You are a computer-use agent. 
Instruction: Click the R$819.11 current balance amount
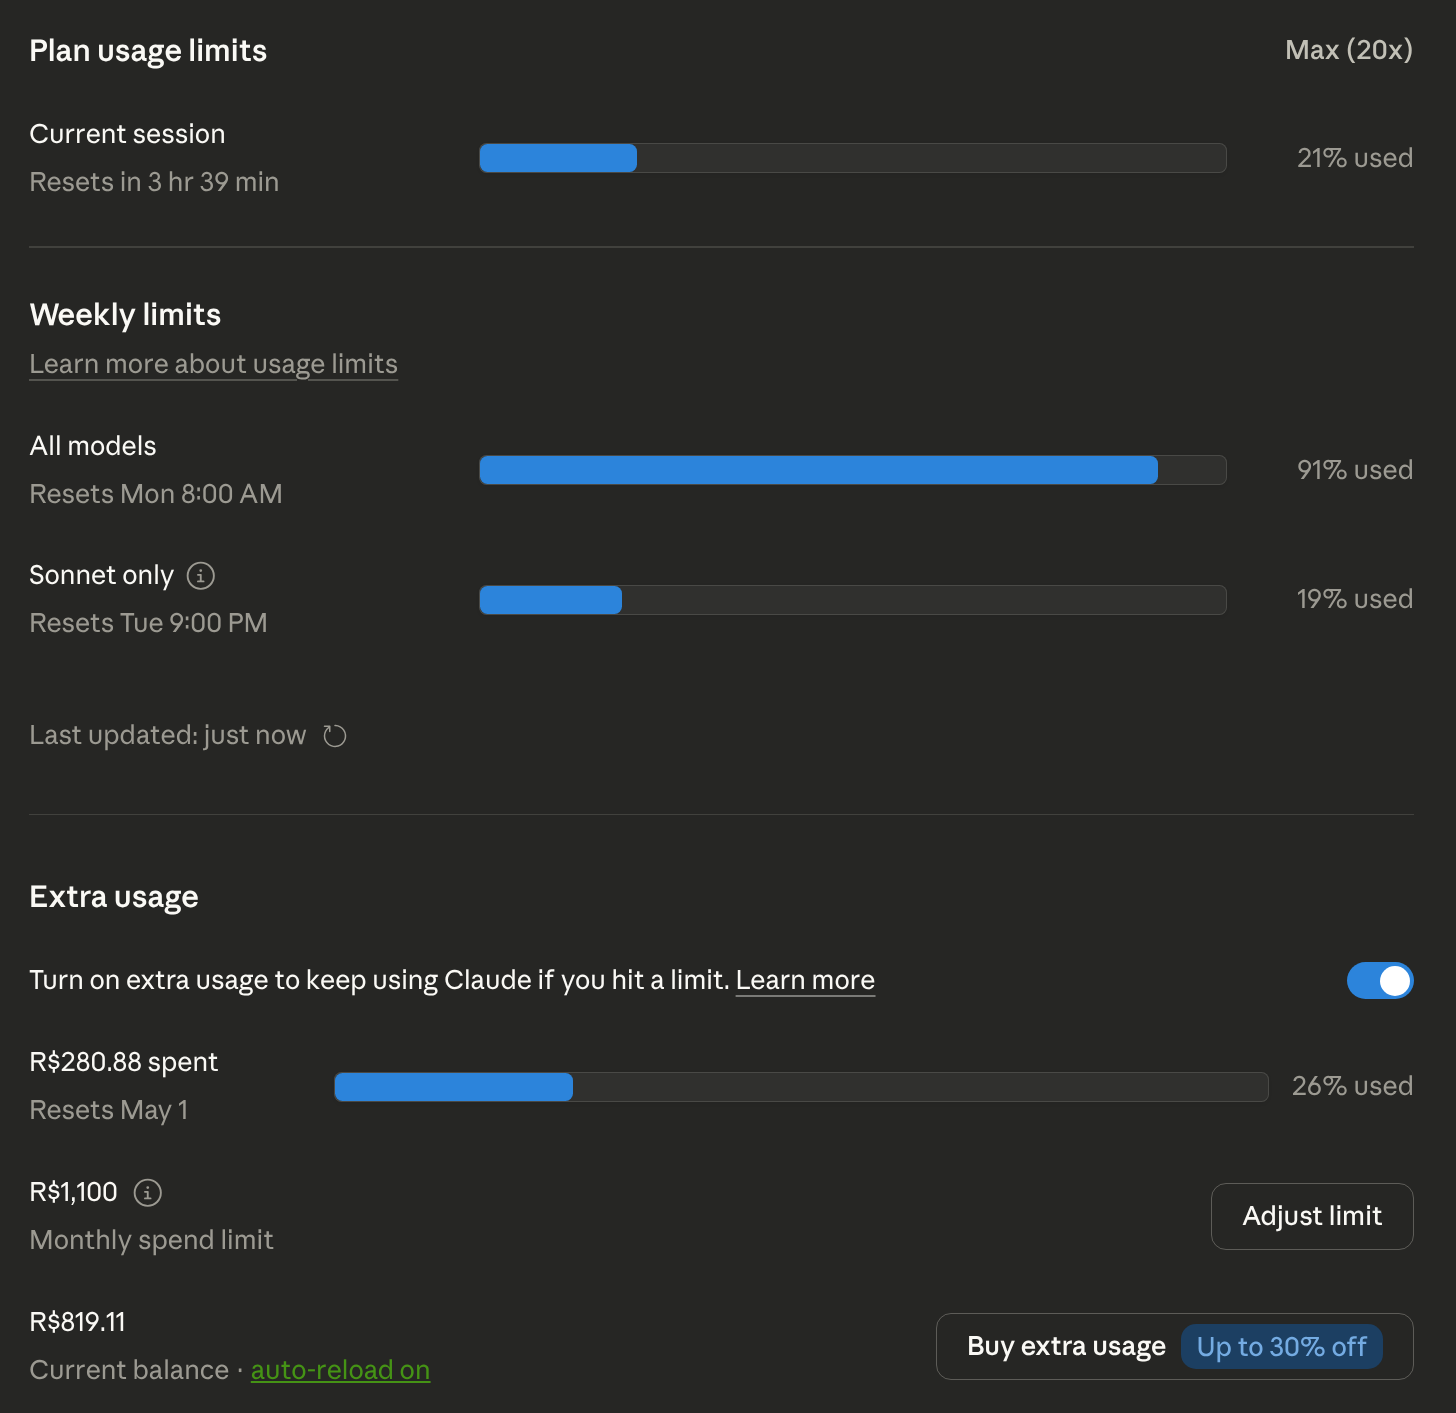pyautogui.click(x=78, y=1322)
